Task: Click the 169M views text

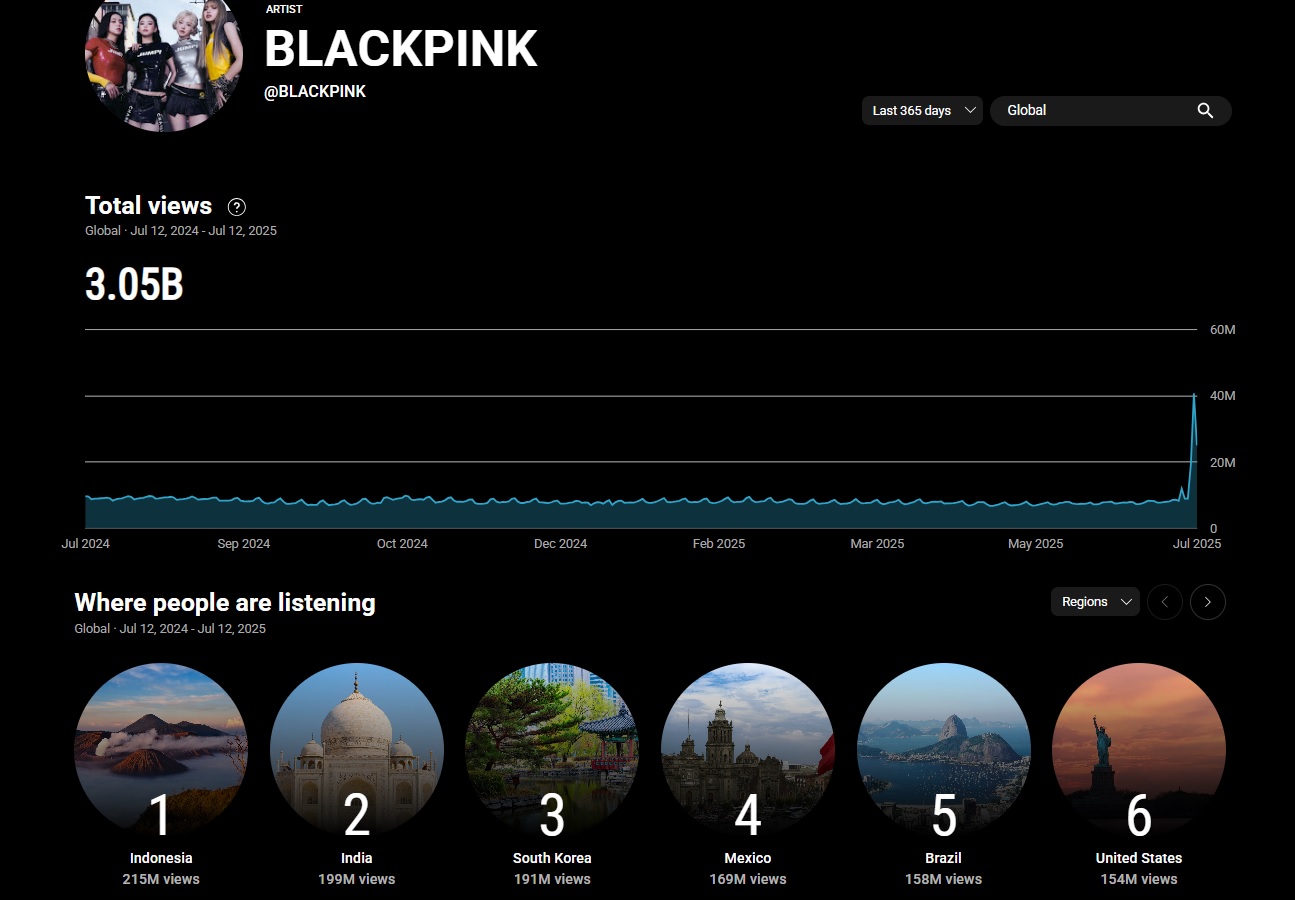Action: click(x=748, y=879)
